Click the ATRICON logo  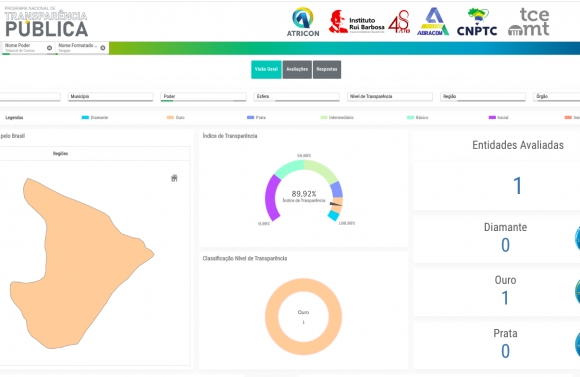[303, 22]
